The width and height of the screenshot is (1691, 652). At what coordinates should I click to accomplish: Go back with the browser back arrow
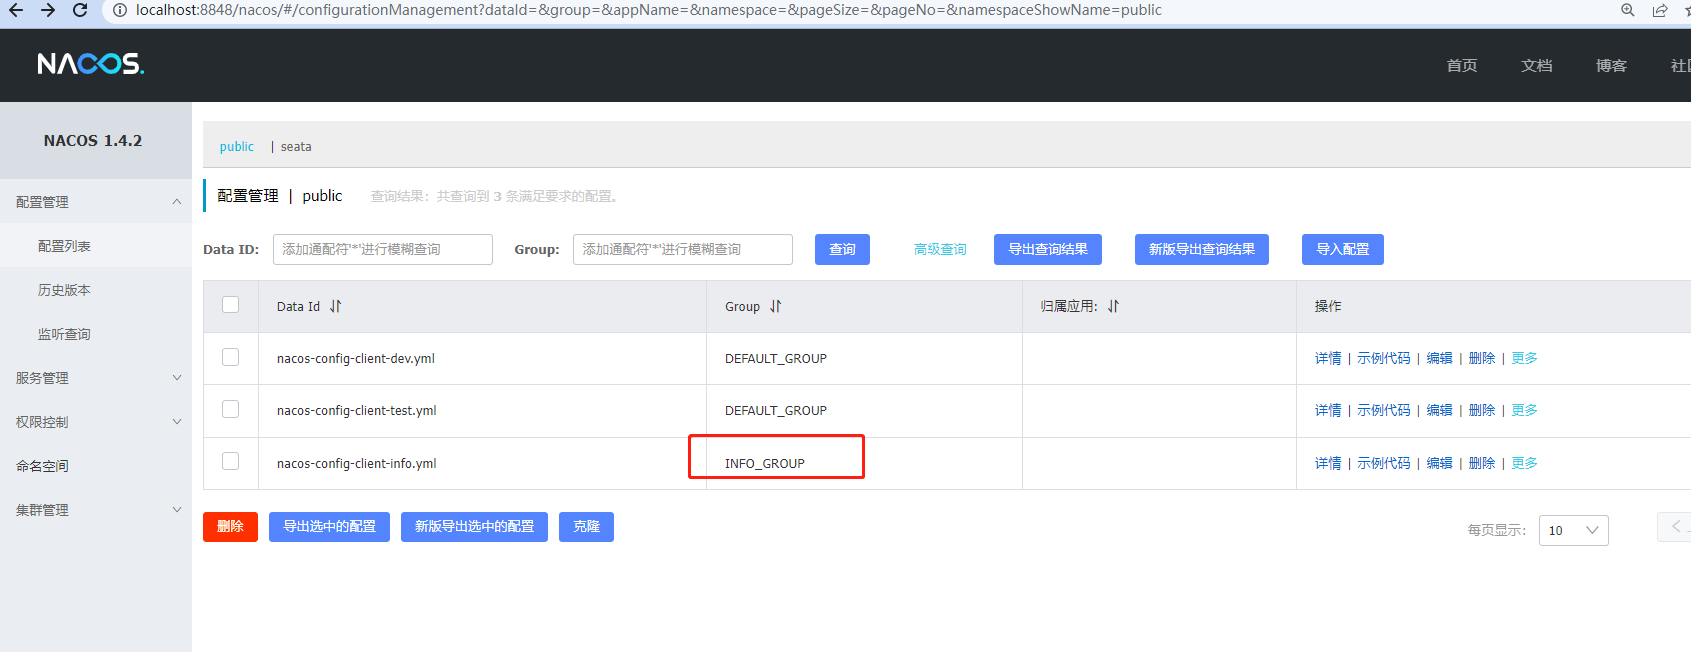pos(15,10)
